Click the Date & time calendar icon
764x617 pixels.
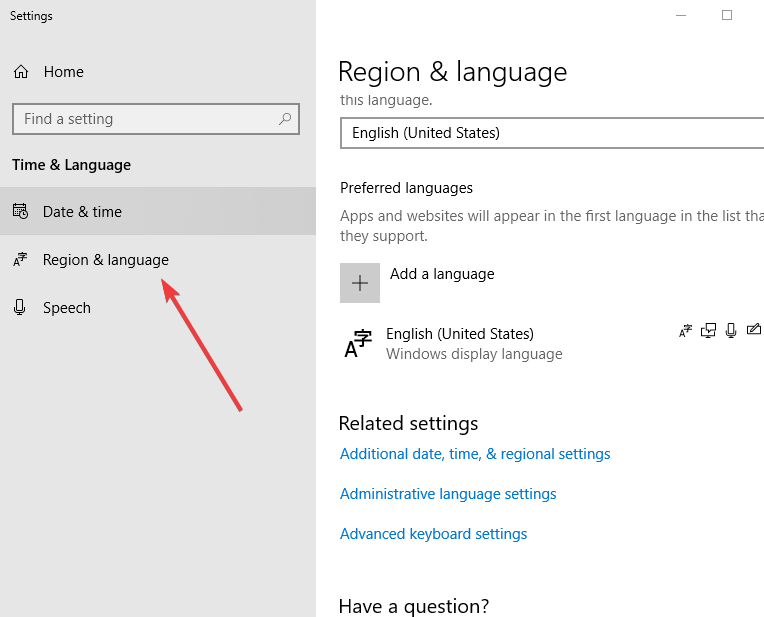(20, 212)
